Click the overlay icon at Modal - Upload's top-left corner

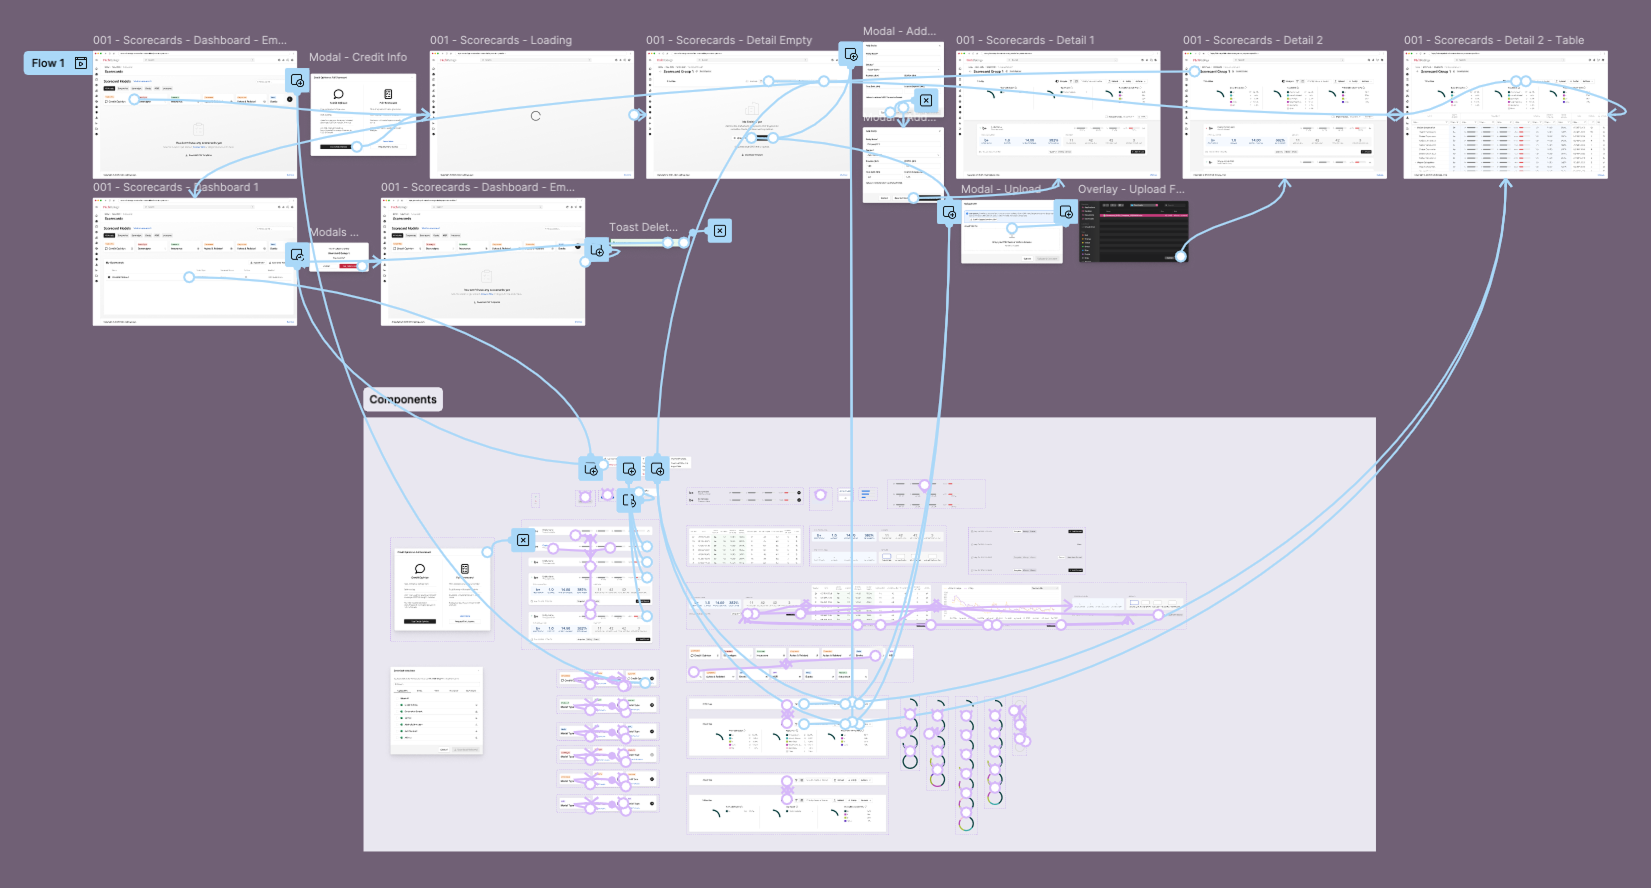(x=949, y=212)
